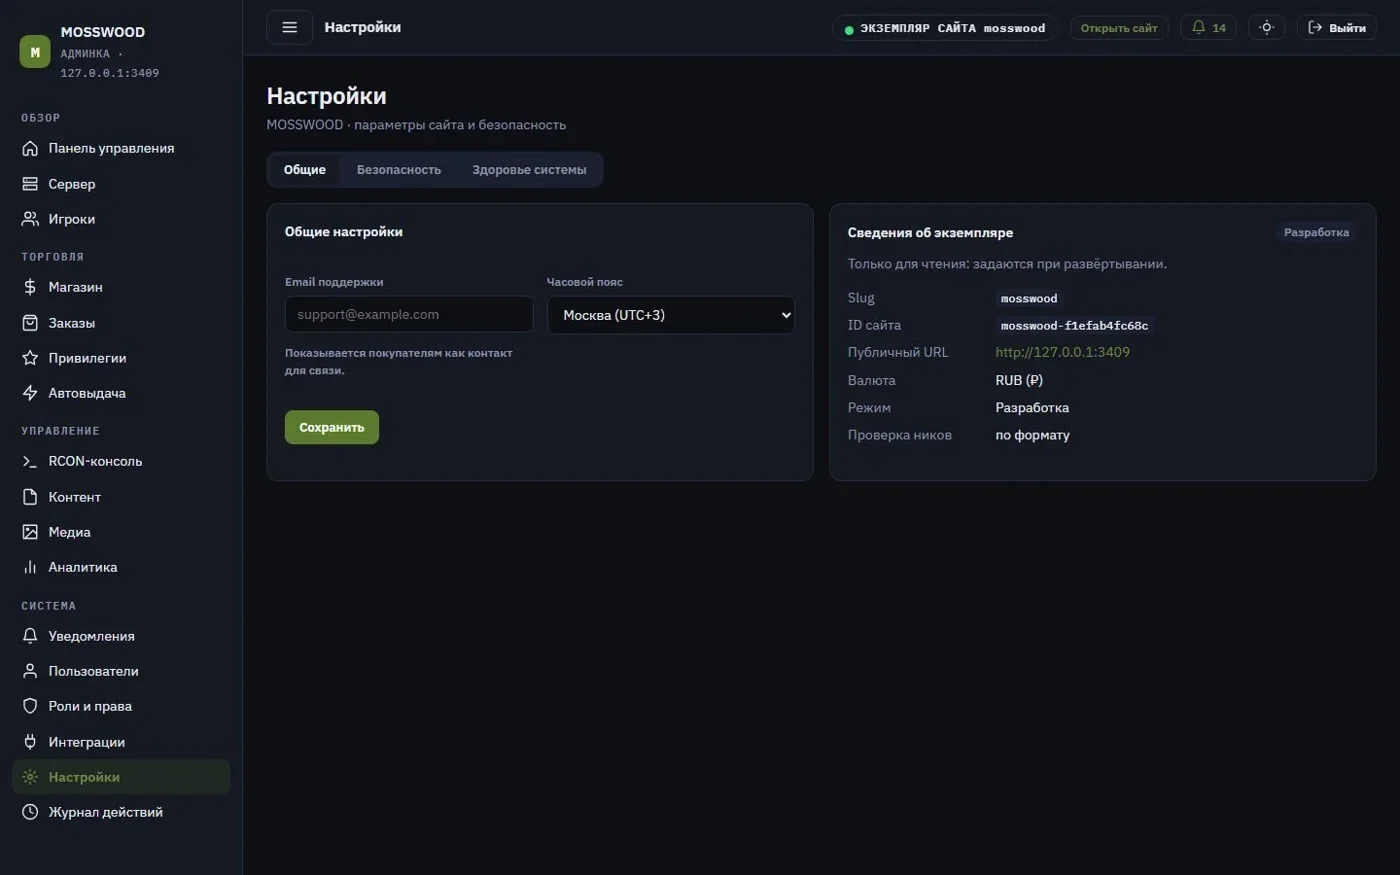Click the Сохранить button
The image size is (1400, 875).
[x=332, y=427]
